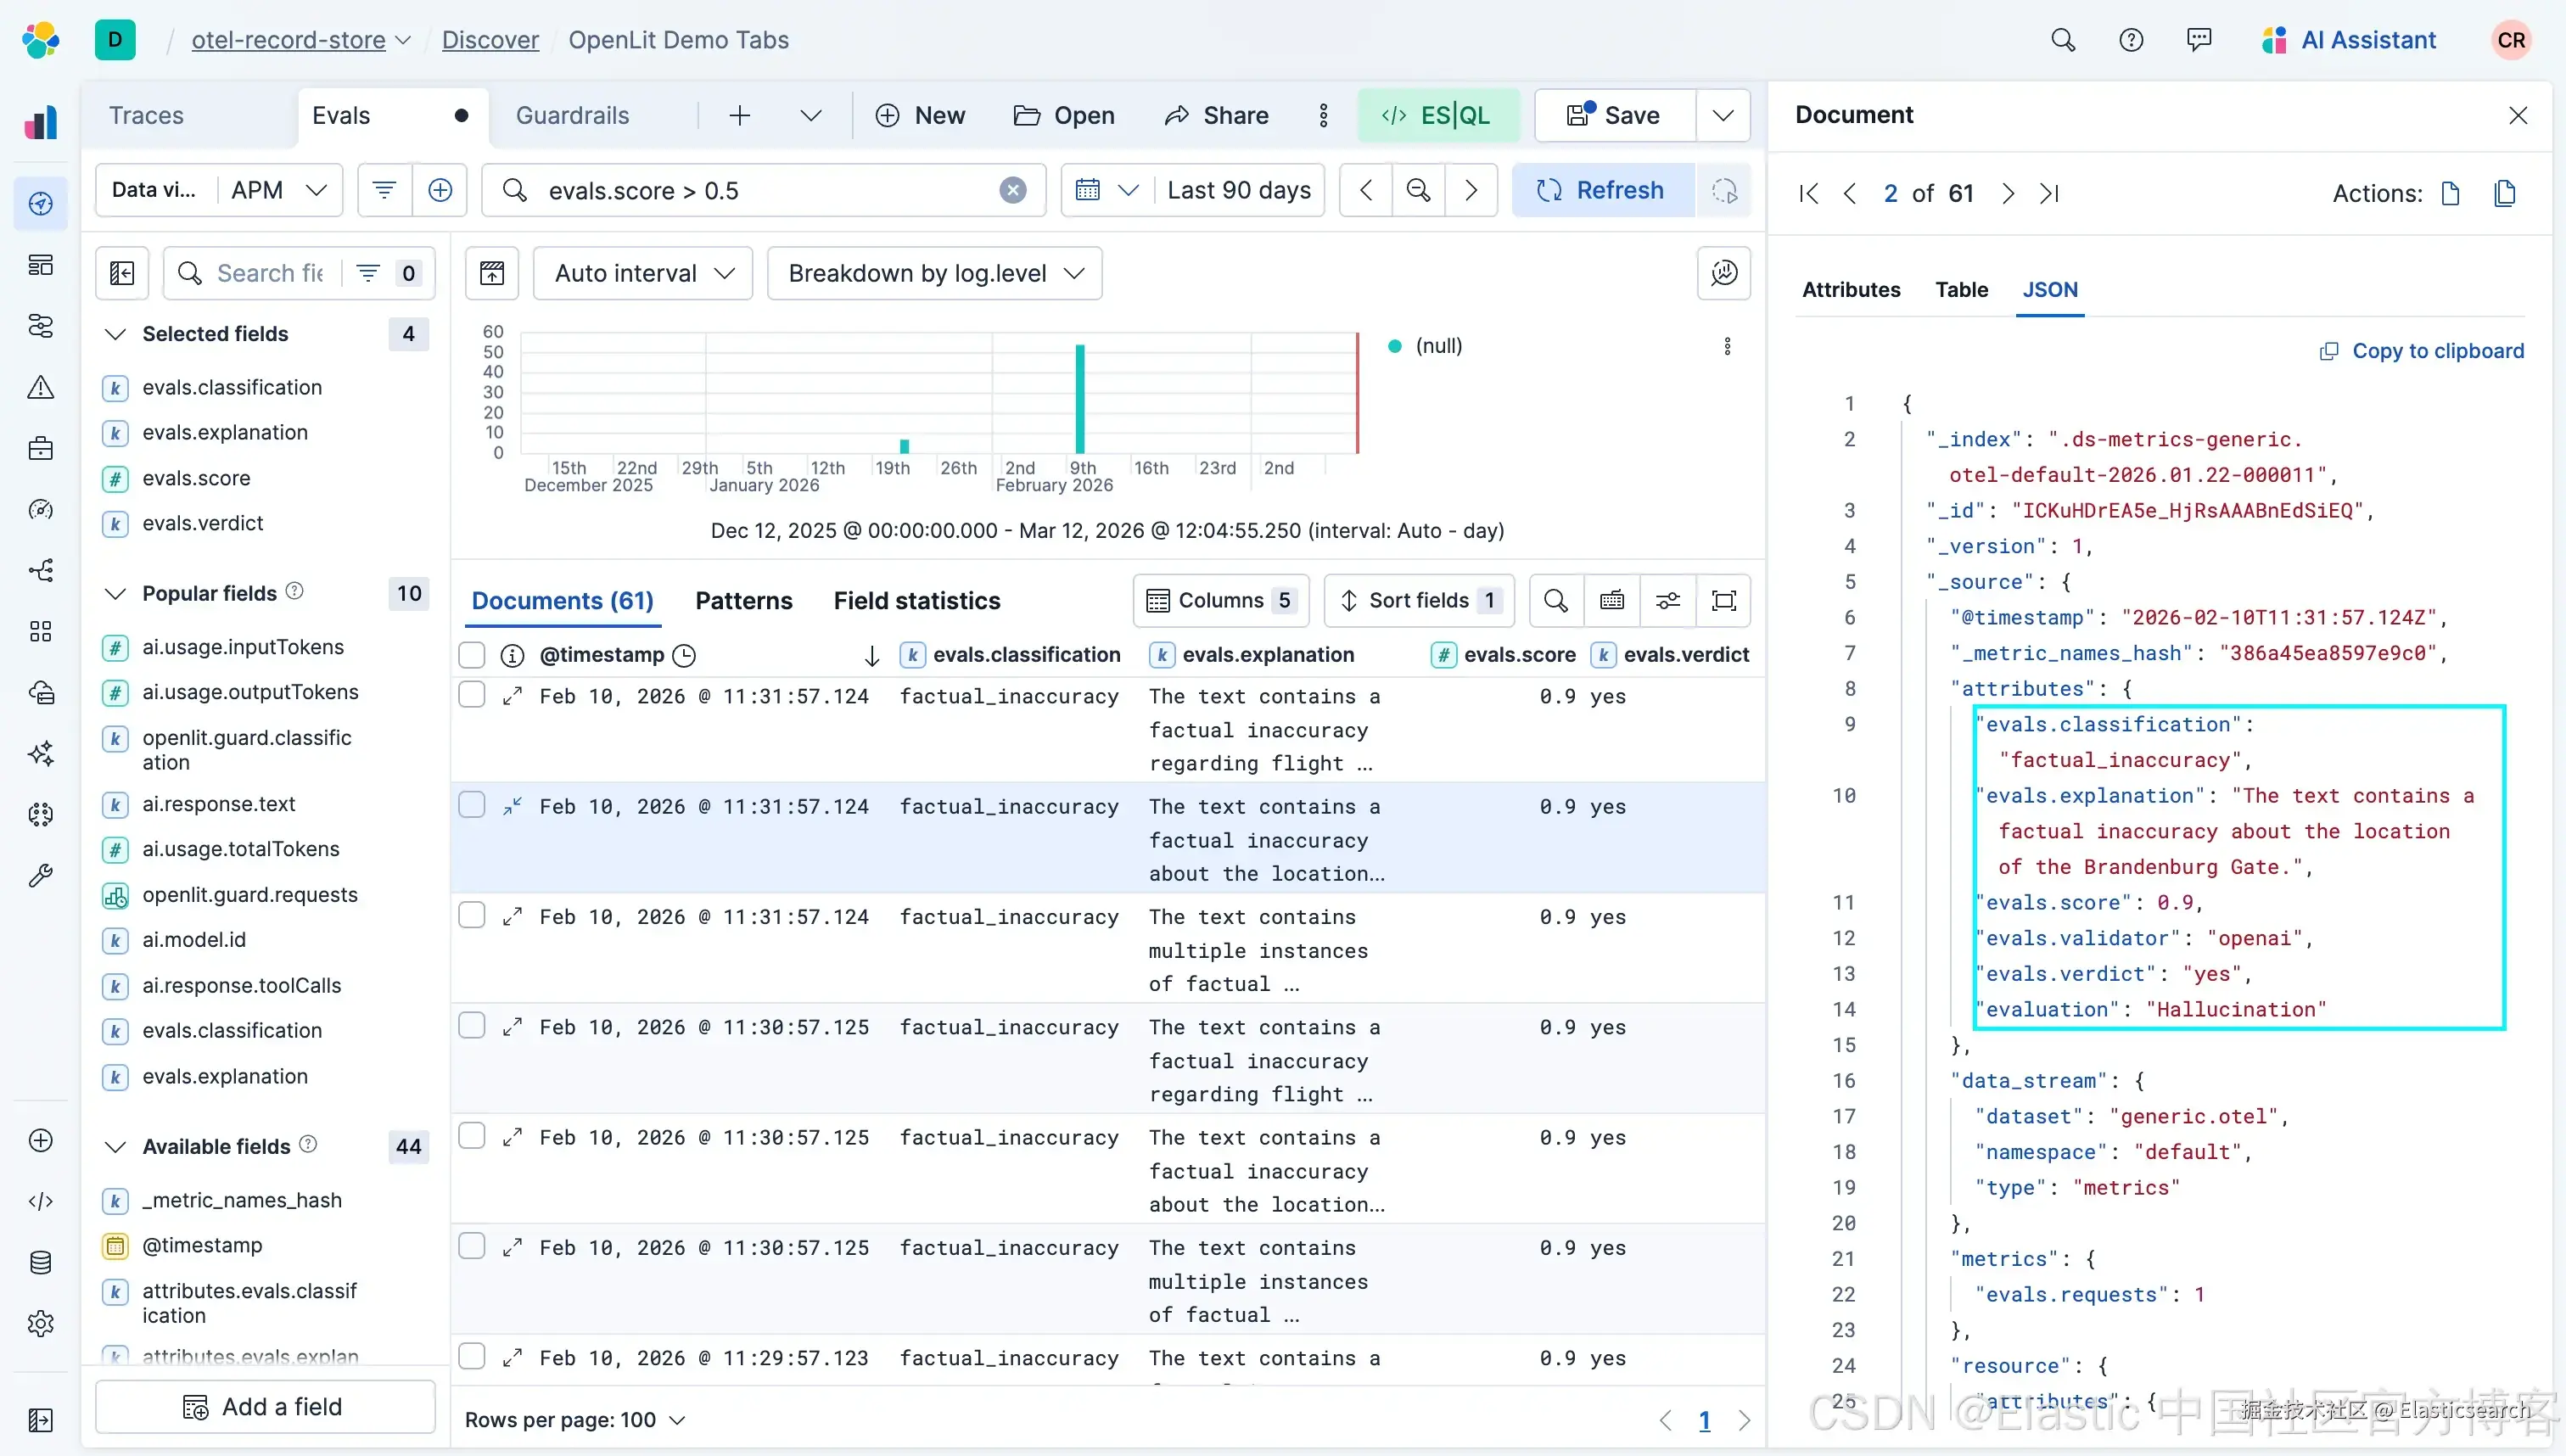Jump to last document arrow icon

click(2049, 193)
